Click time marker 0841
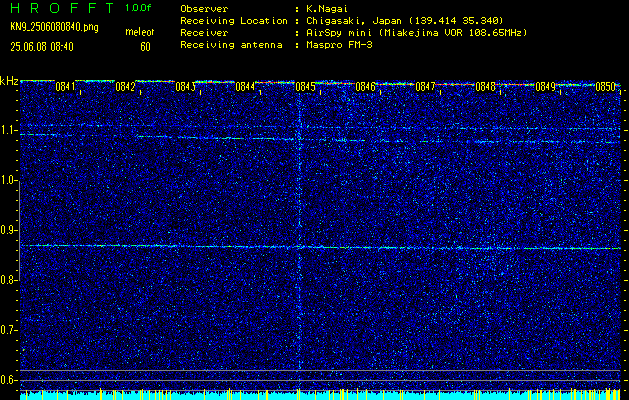629x400 pixels. 65,87
